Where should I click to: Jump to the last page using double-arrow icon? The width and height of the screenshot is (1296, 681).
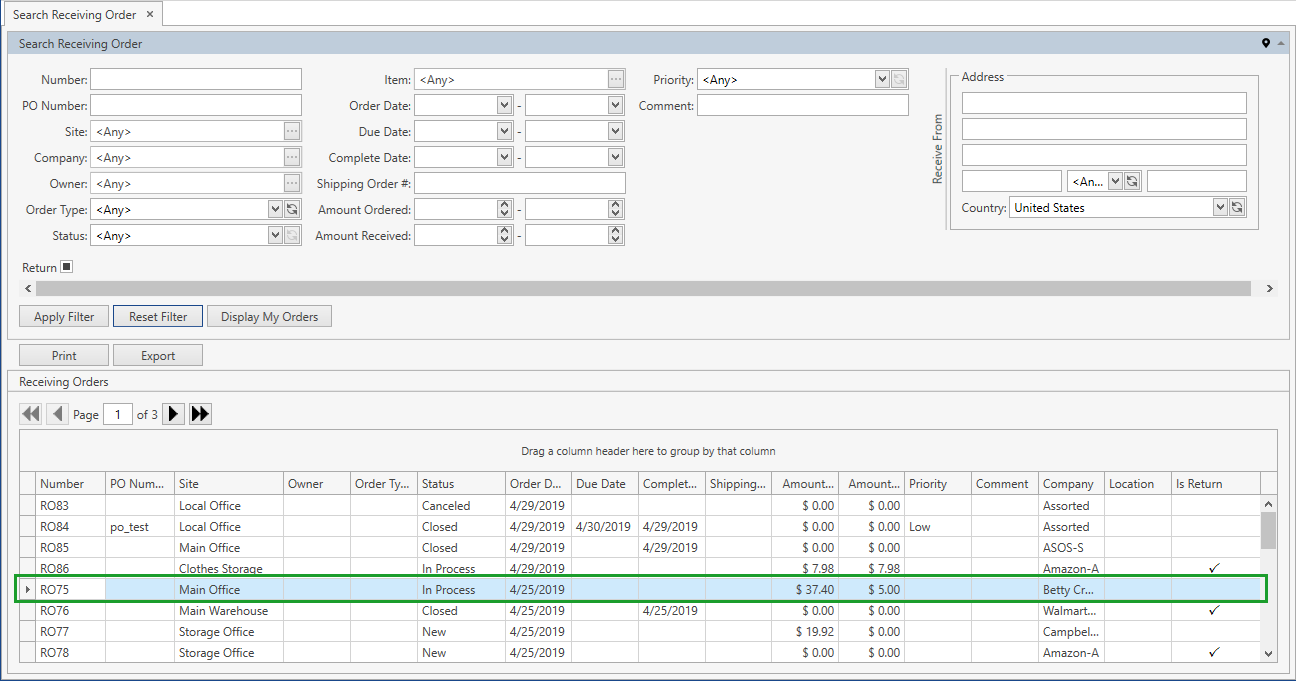(199, 413)
